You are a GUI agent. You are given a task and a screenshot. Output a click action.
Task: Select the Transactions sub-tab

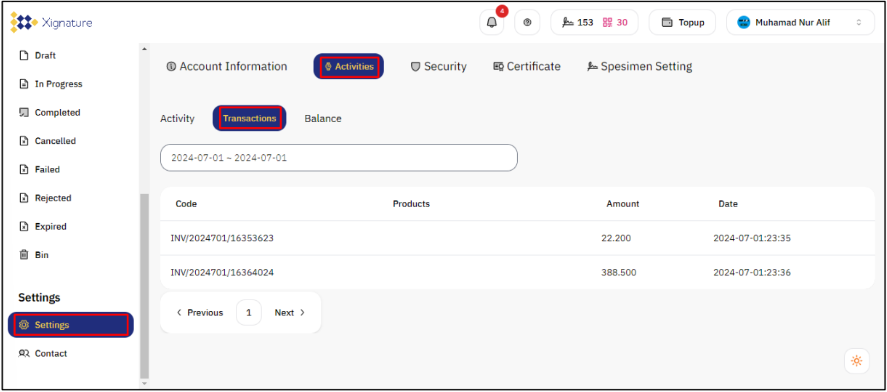pos(249,118)
